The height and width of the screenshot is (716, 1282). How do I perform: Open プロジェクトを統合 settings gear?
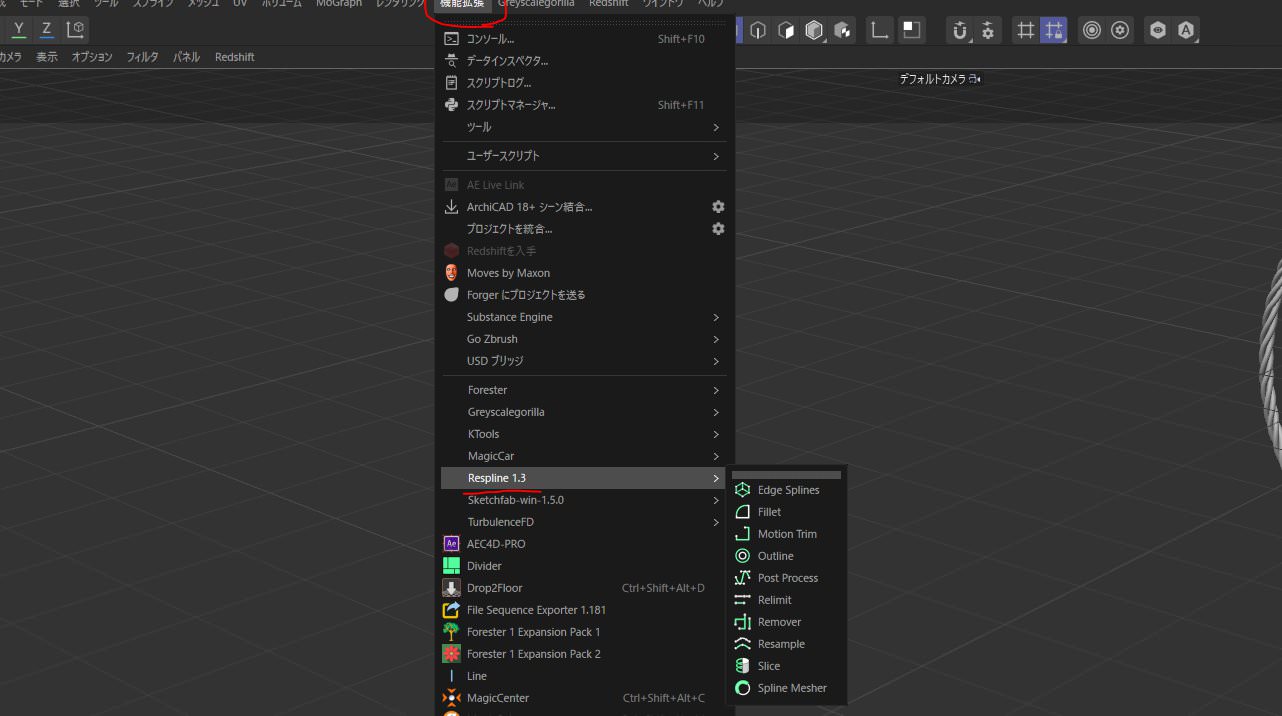pyautogui.click(x=718, y=229)
